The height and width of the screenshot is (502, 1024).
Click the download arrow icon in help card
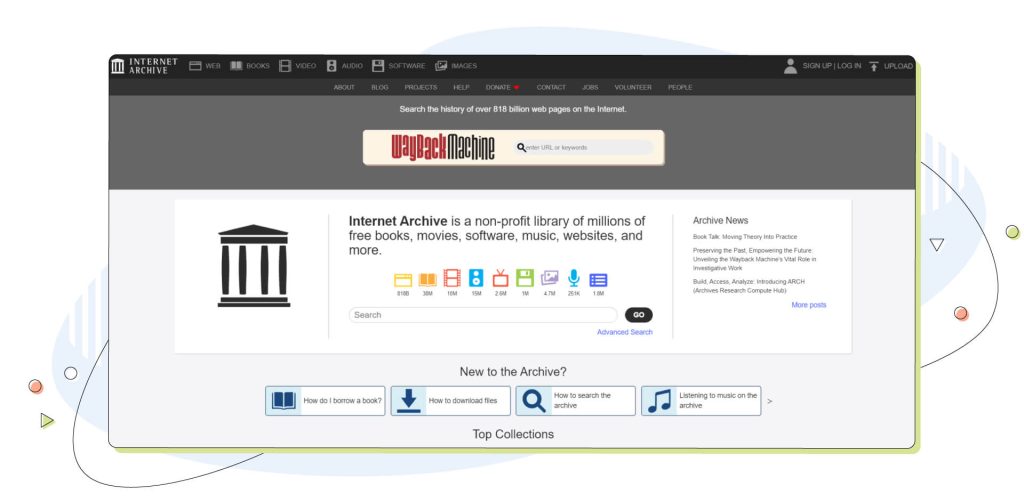(409, 400)
